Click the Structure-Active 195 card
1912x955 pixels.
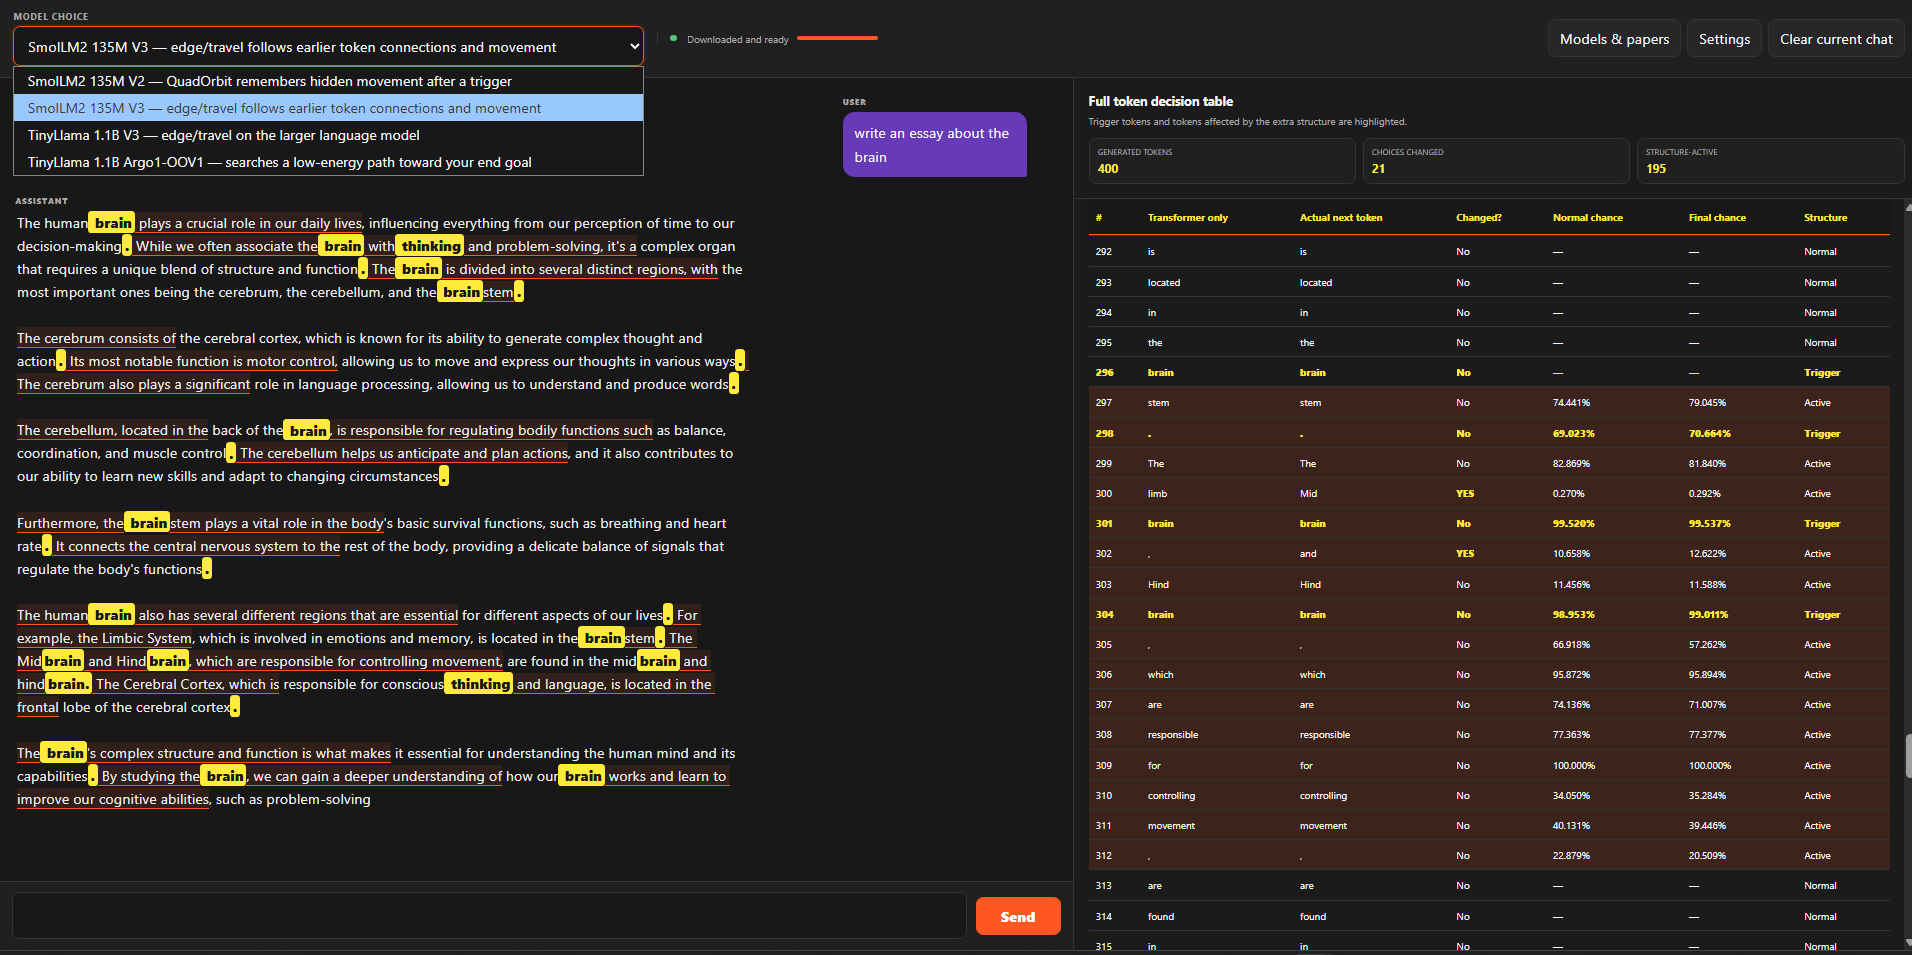[1769, 161]
